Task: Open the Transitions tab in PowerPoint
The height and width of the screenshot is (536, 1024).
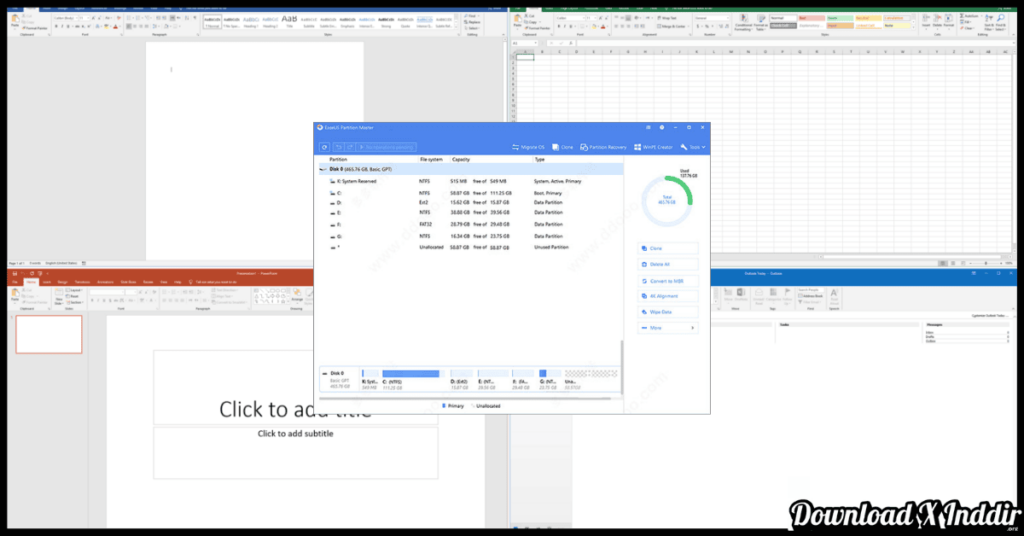Action: (x=82, y=282)
